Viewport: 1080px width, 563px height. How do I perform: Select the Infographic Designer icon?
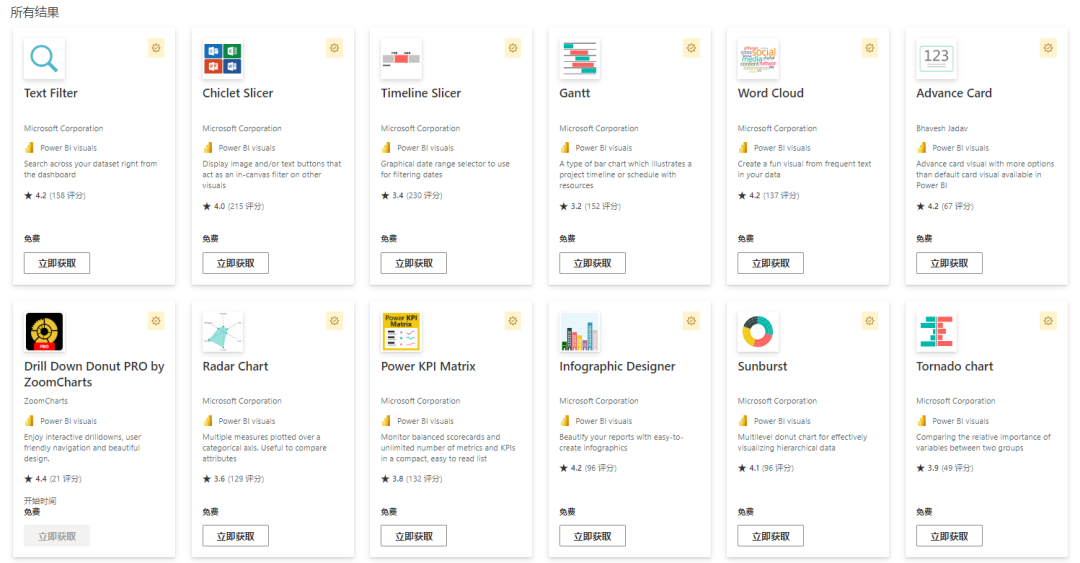[579, 331]
